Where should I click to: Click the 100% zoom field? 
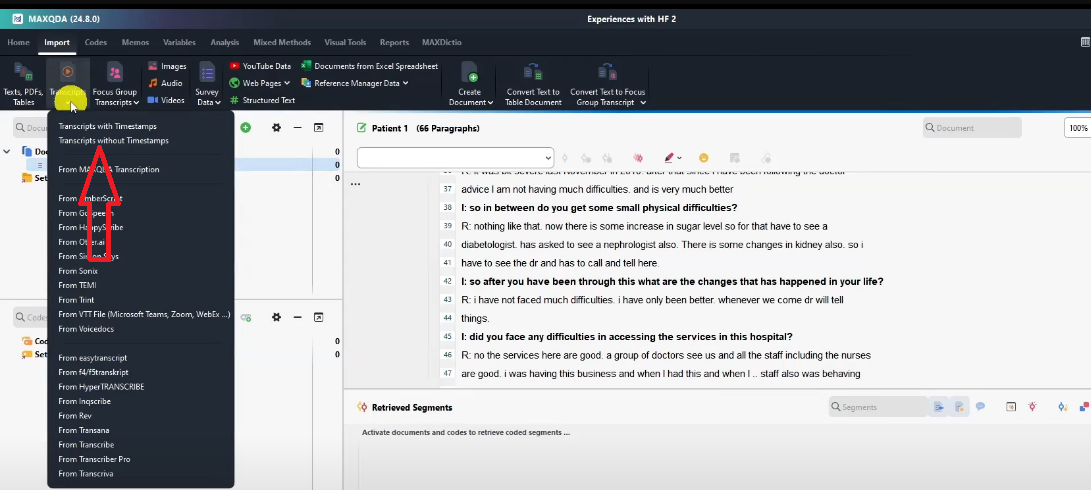[1077, 128]
